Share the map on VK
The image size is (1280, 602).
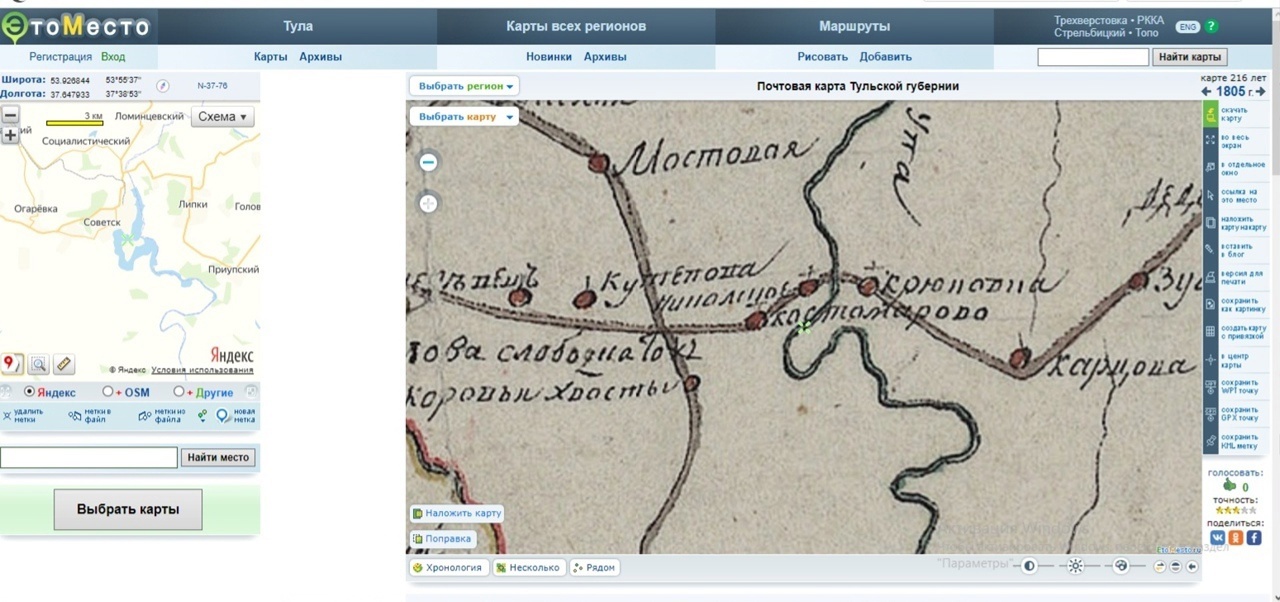pyautogui.click(x=1217, y=538)
